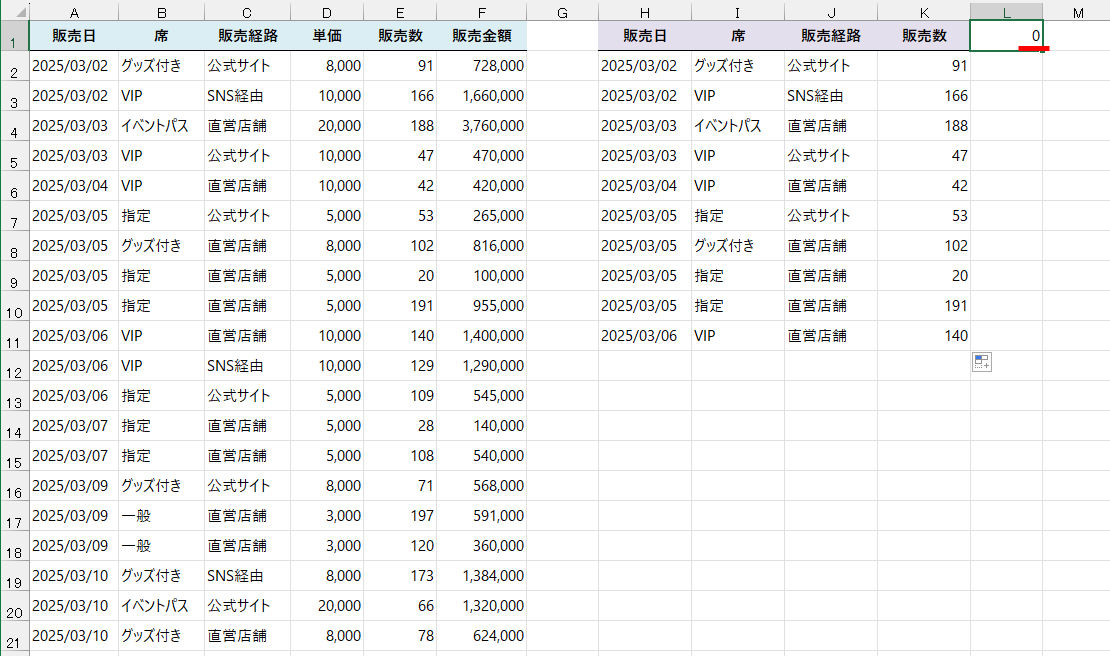Select column L header
This screenshot has height=656, width=1110.
[1006, 12]
